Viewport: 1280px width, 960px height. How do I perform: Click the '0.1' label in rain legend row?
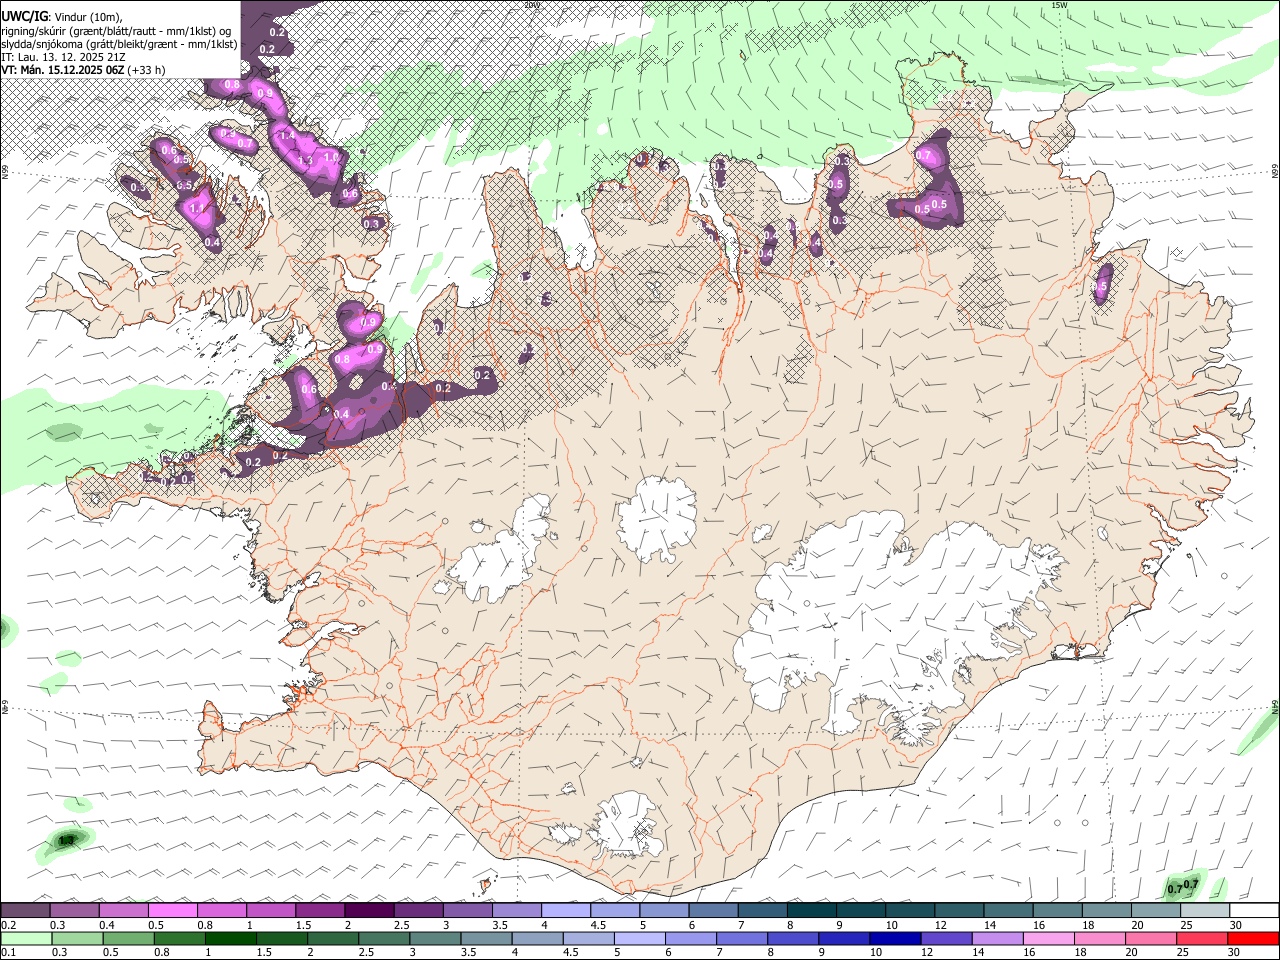(8, 953)
